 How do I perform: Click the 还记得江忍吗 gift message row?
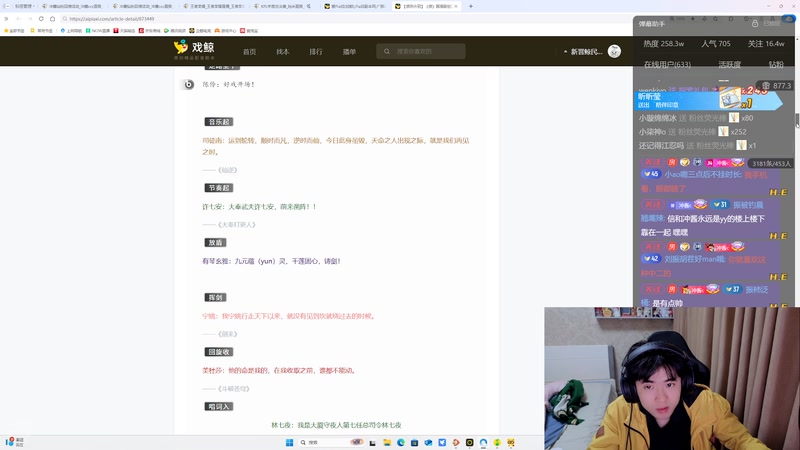click(697, 145)
